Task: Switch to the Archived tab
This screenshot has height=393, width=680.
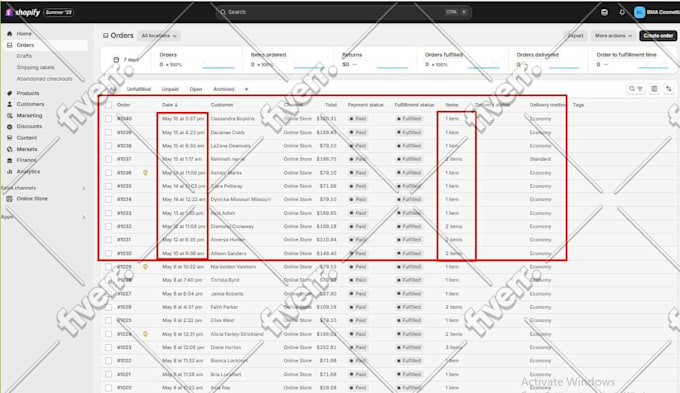Action: (224, 89)
